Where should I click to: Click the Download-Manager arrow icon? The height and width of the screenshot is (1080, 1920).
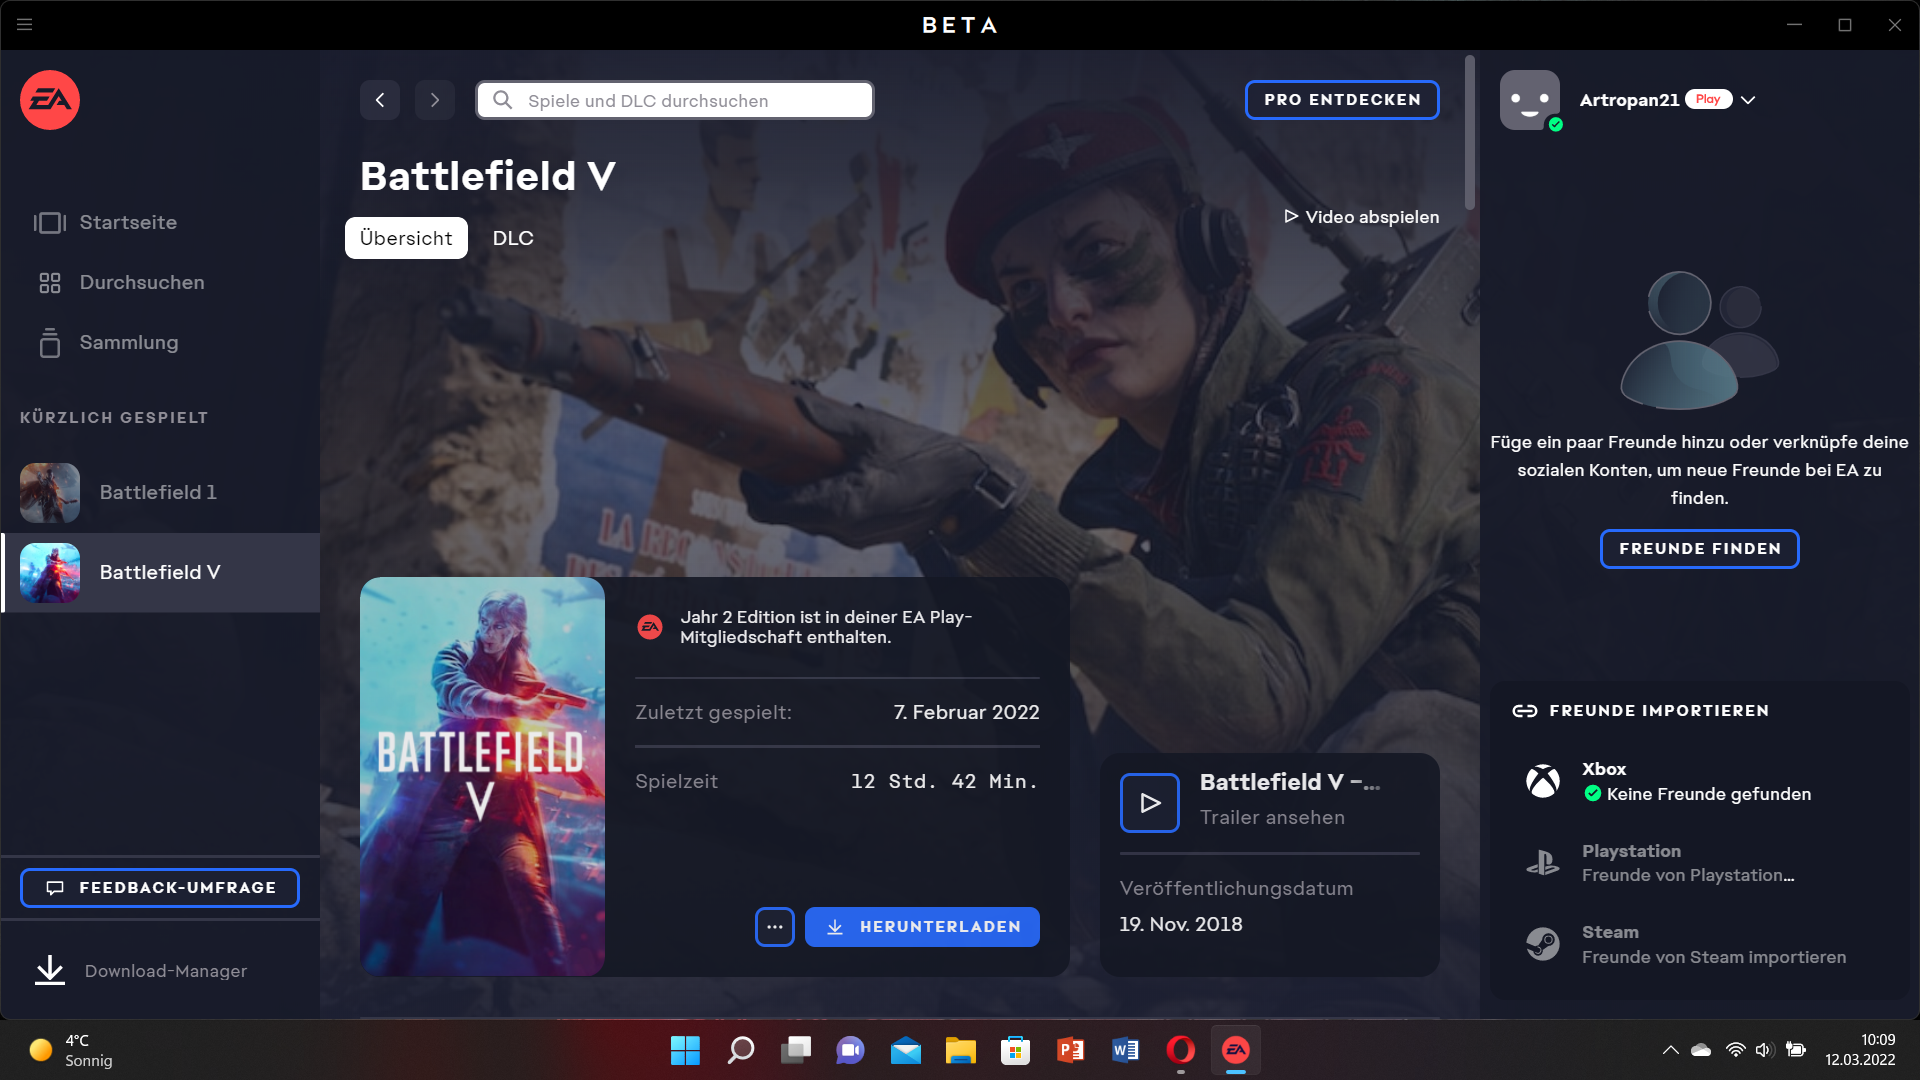[50, 971]
